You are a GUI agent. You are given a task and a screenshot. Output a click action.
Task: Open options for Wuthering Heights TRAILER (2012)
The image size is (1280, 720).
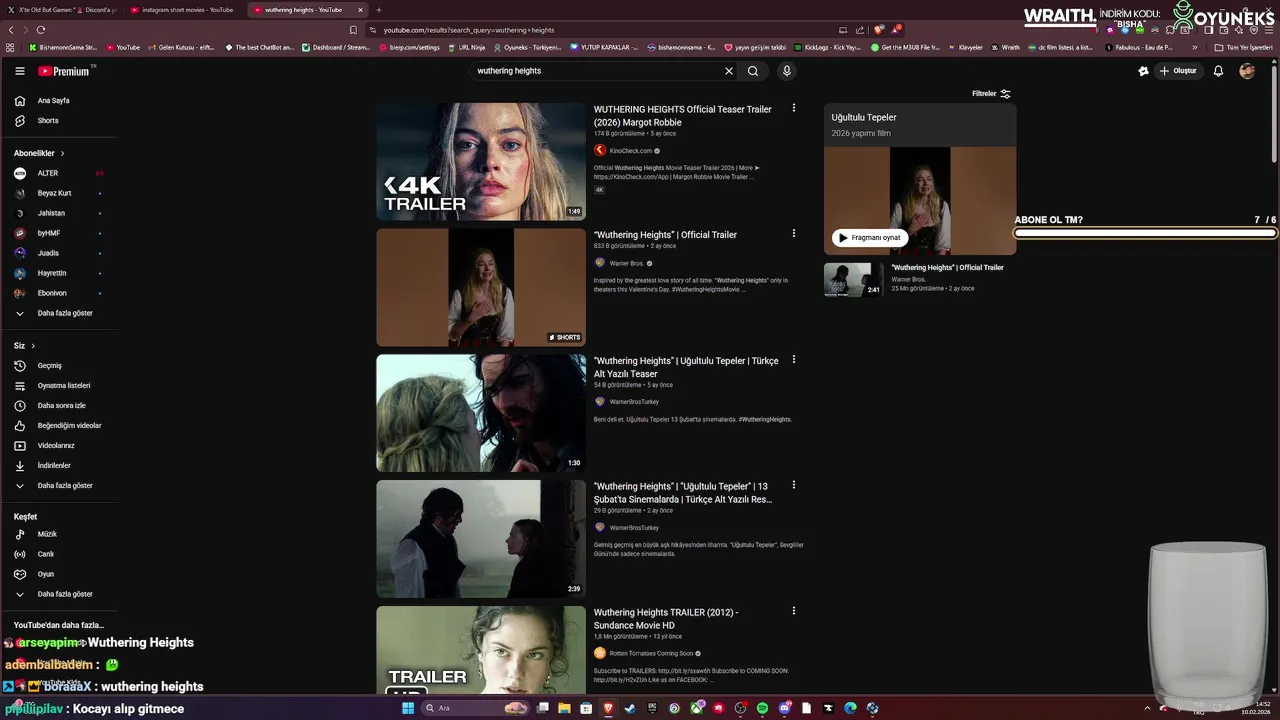pyautogui.click(x=794, y=611)
